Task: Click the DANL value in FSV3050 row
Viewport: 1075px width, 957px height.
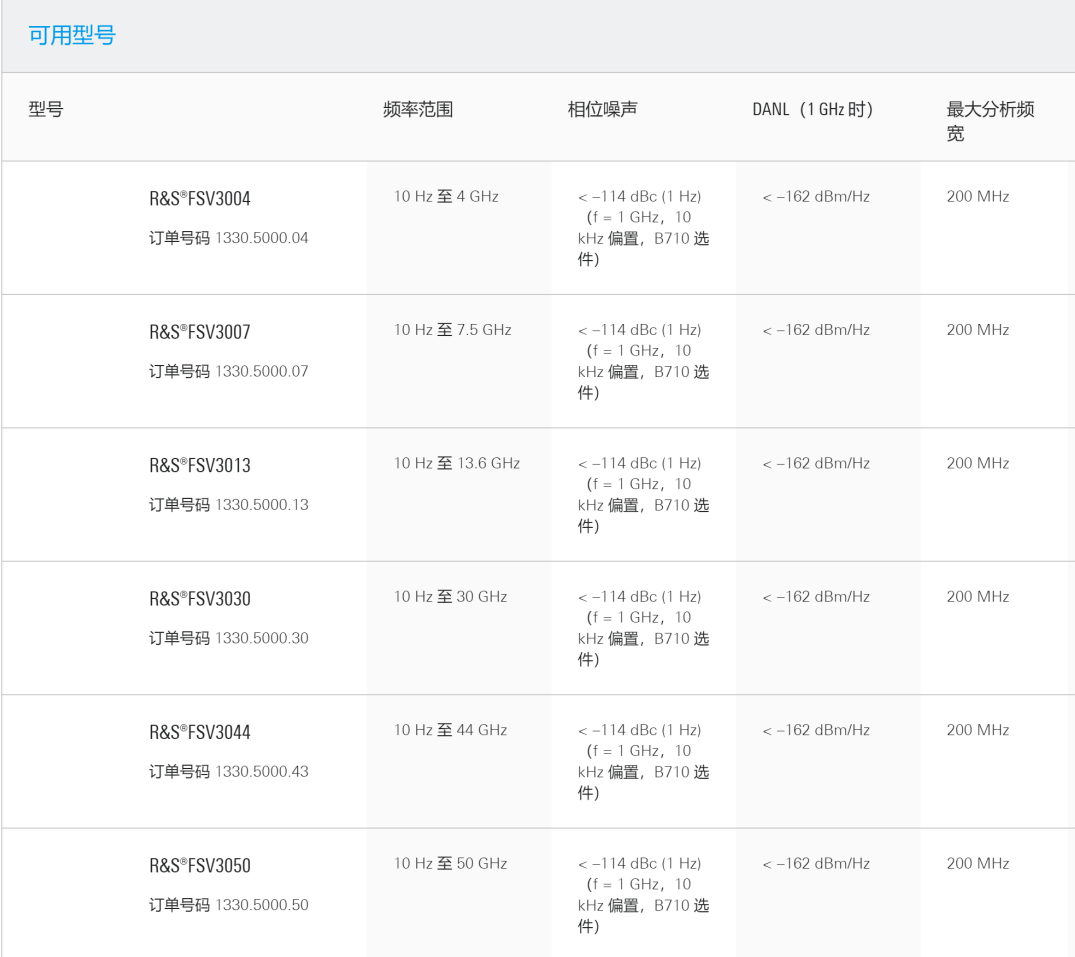Action: [x=816, y=863]
